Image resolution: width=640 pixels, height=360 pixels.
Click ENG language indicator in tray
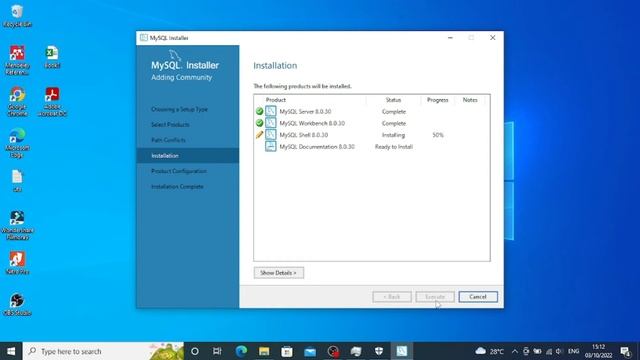point(573,351)
